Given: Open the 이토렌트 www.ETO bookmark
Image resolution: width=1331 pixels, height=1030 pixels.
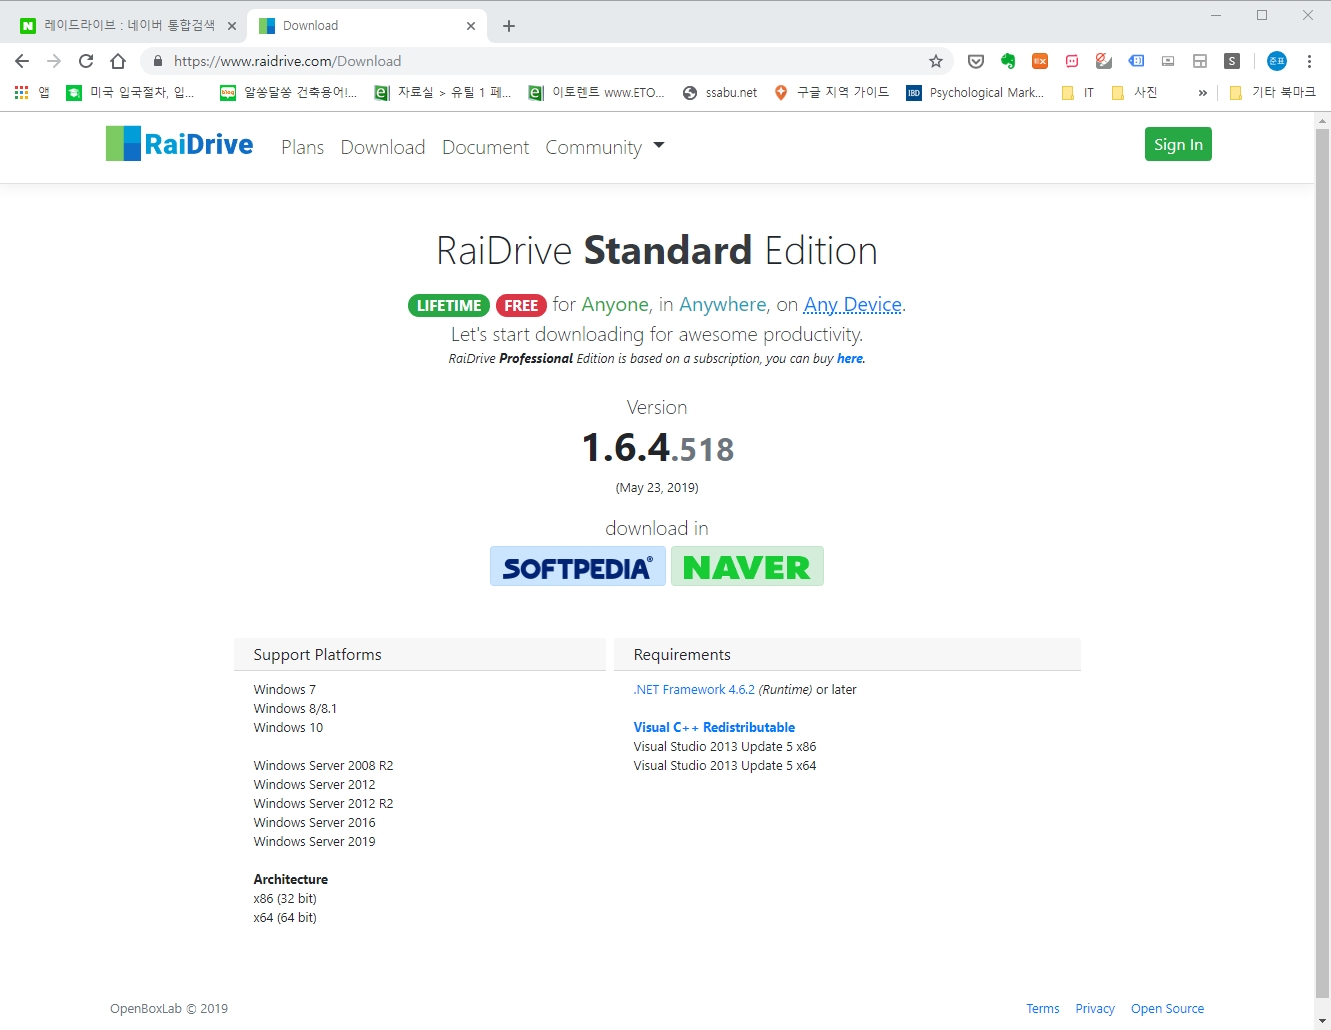Looking at the screenshot, I should 597,92.
